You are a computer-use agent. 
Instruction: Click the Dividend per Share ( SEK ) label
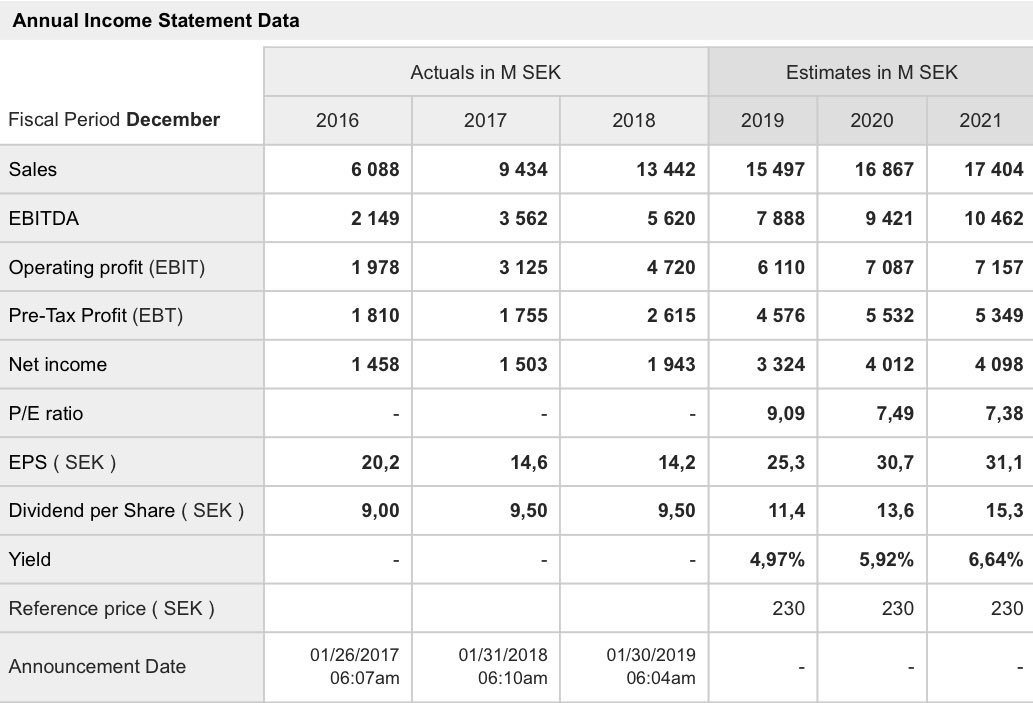click(126, 511)
